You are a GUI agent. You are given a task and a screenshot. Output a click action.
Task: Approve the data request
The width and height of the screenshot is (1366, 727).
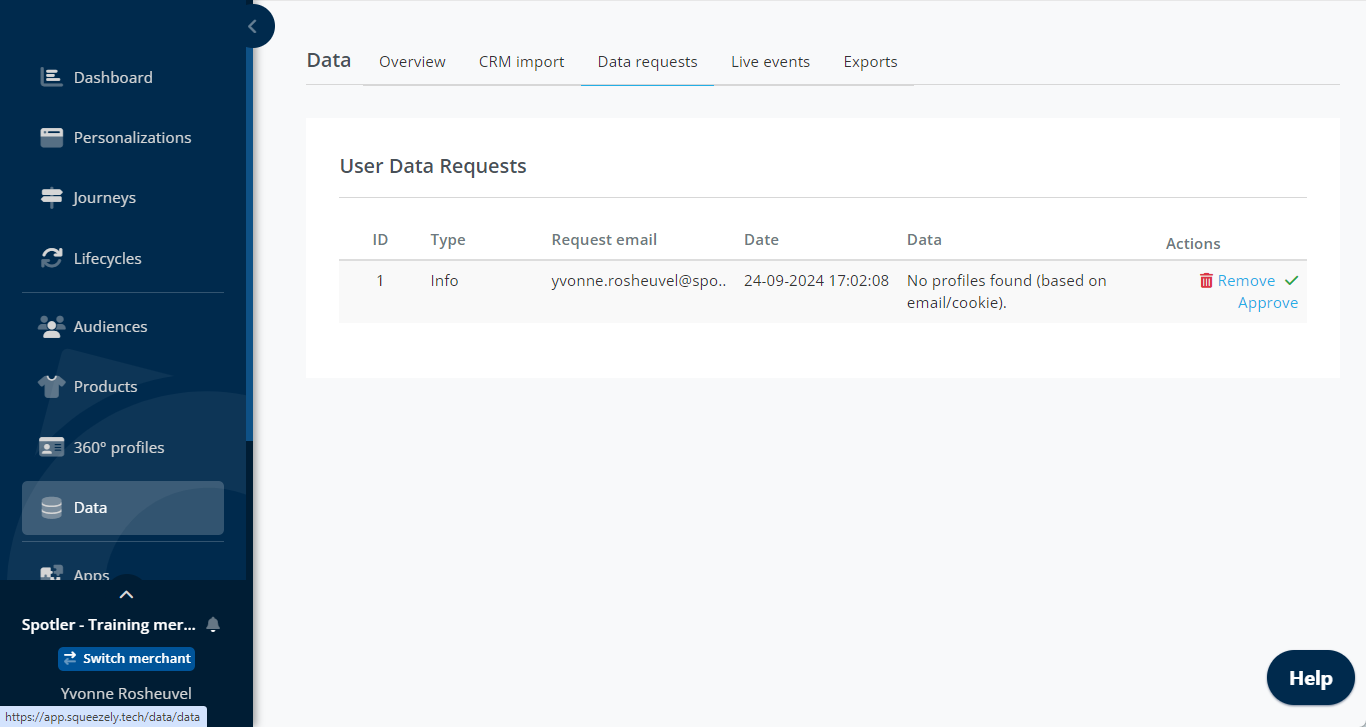1268,303
